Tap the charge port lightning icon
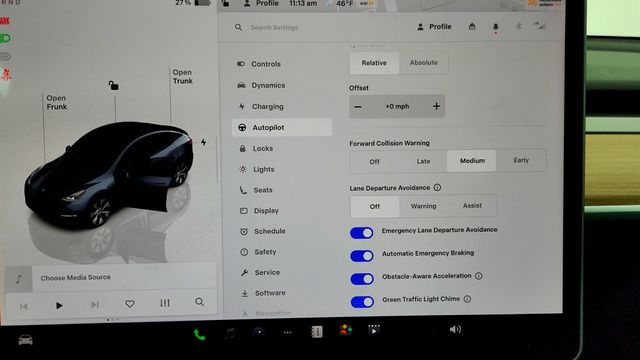 (203, 142)
